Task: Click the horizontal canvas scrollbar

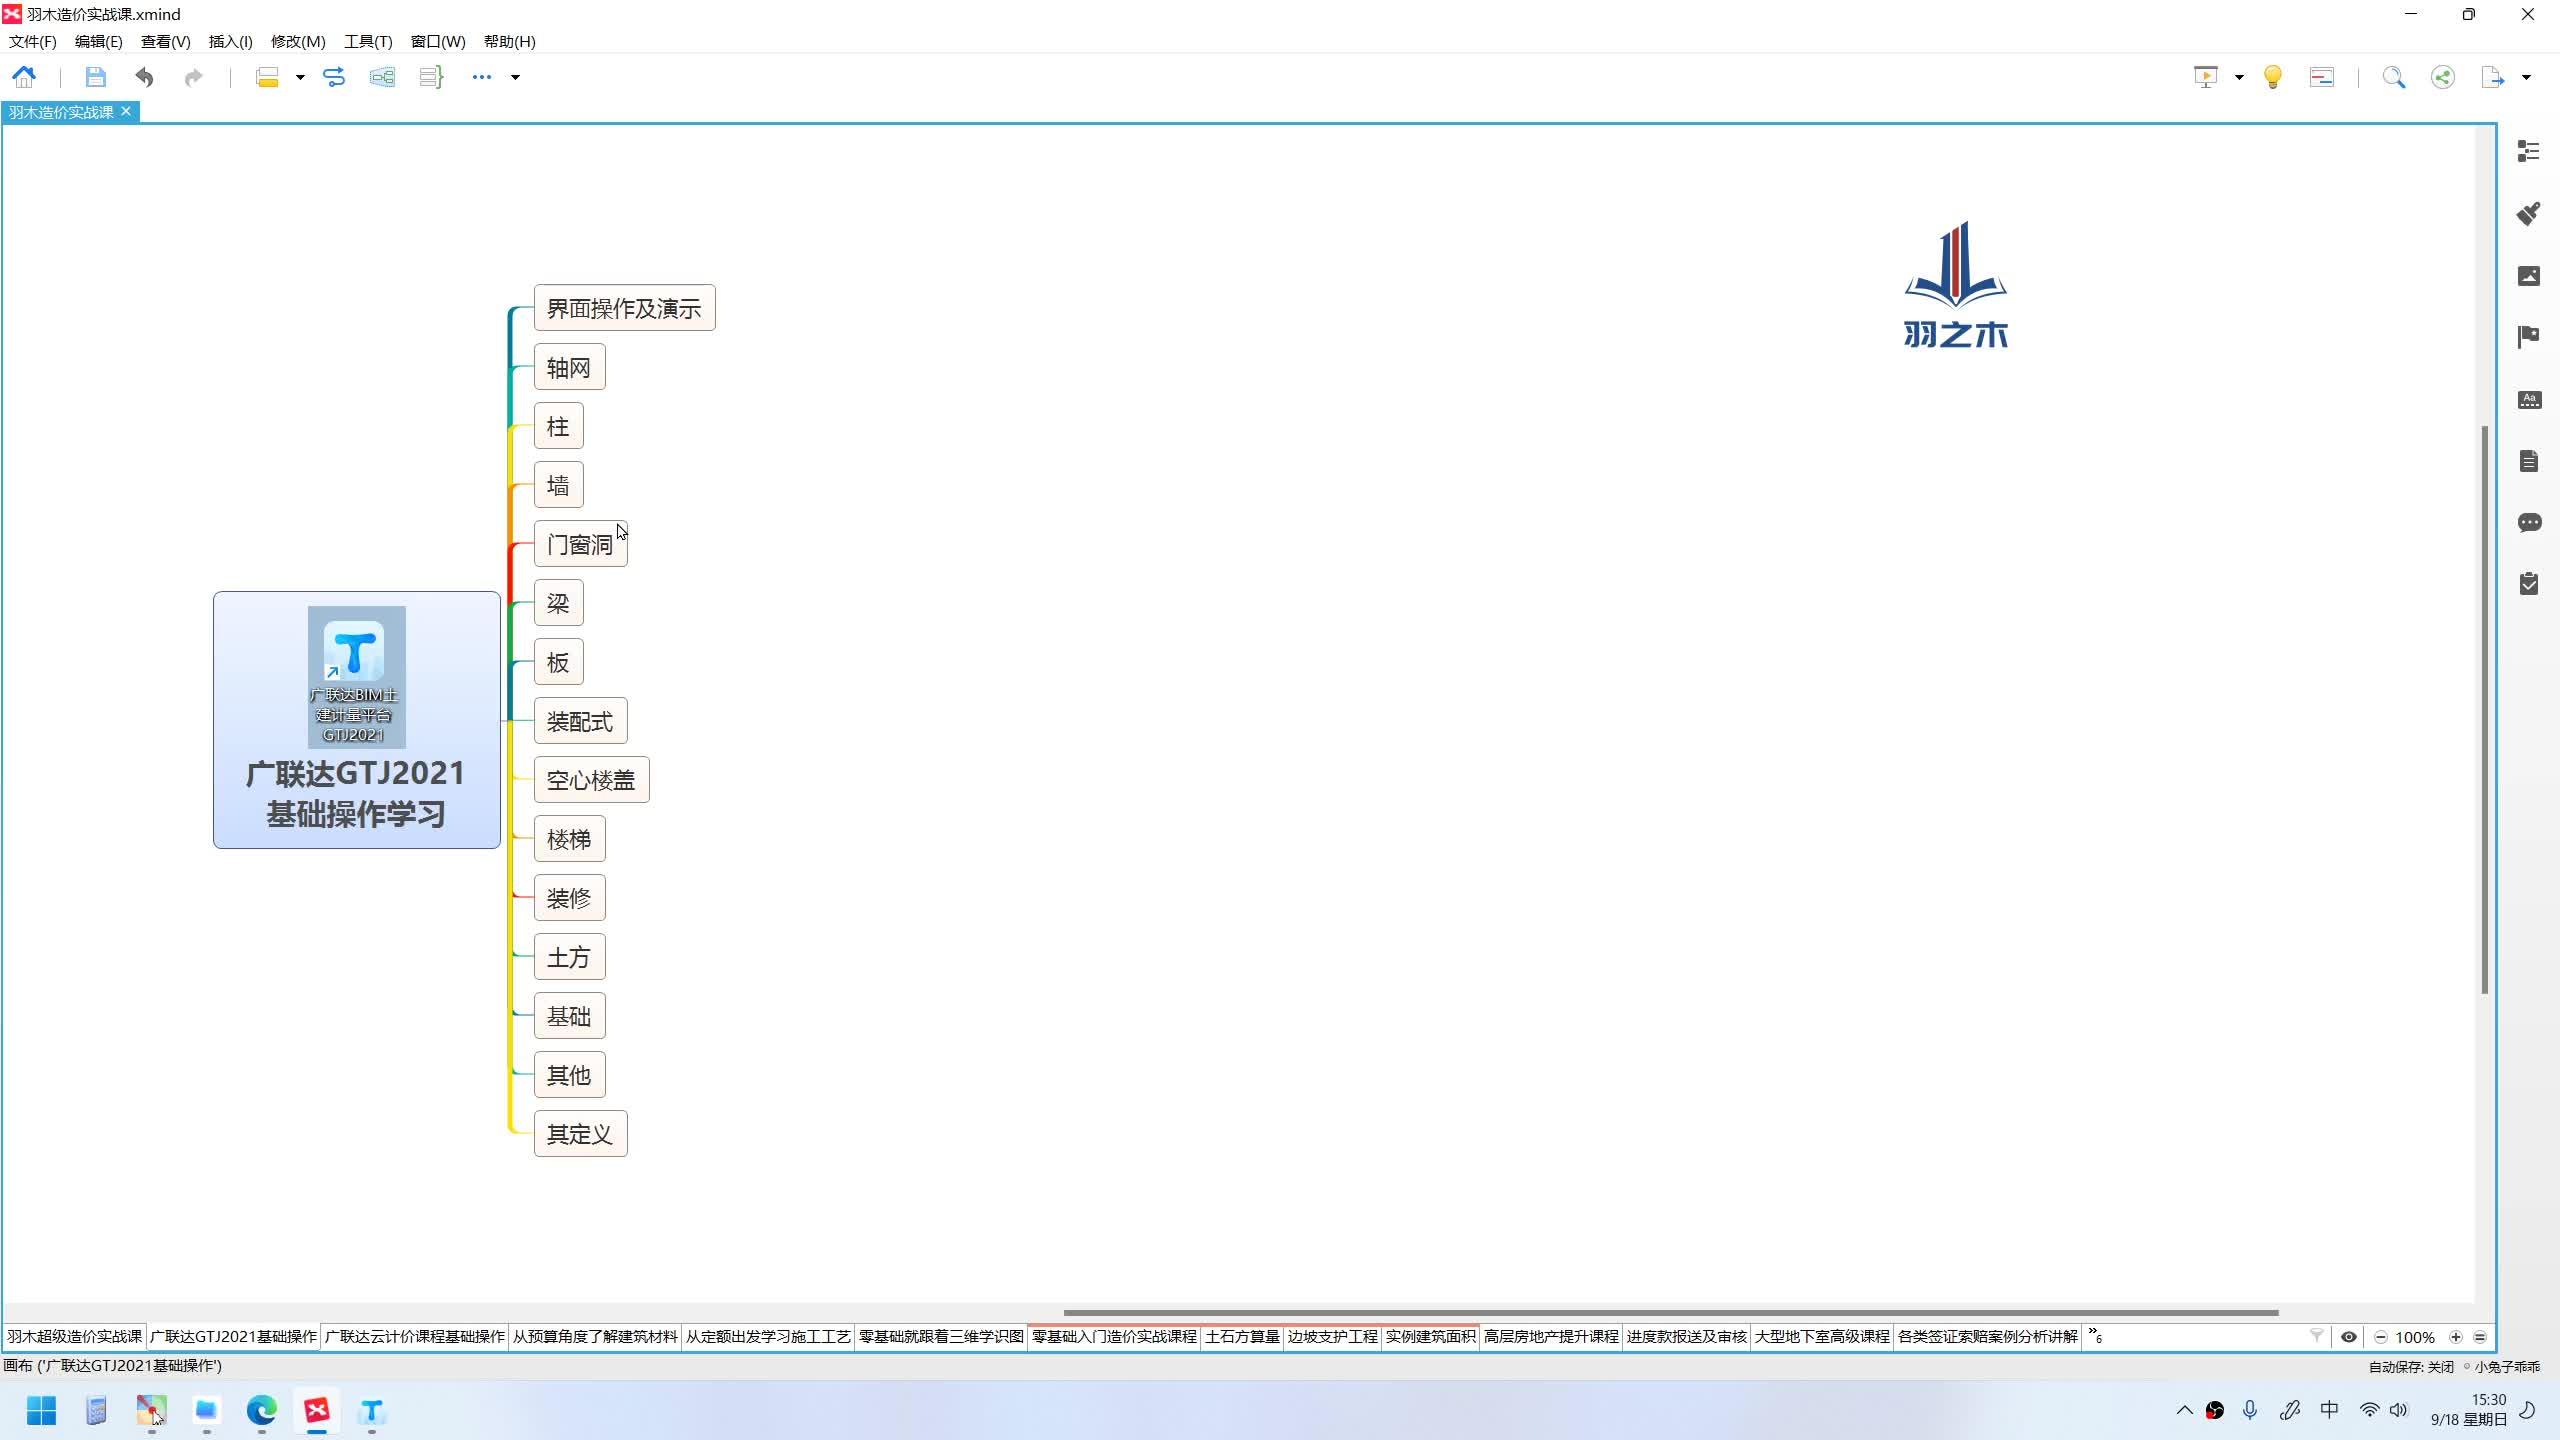Action: pyautogui.click(x=1670, y=1312)
